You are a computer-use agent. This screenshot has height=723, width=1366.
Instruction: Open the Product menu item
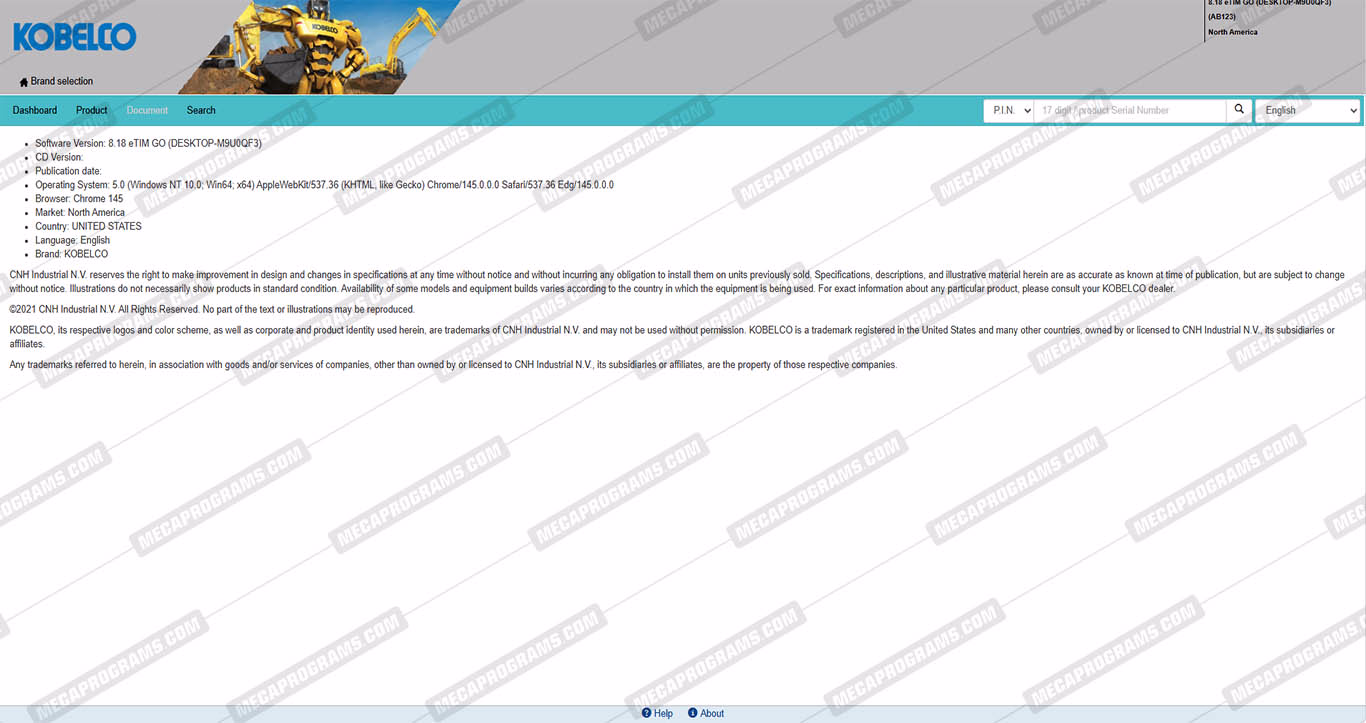click(92, 110)
